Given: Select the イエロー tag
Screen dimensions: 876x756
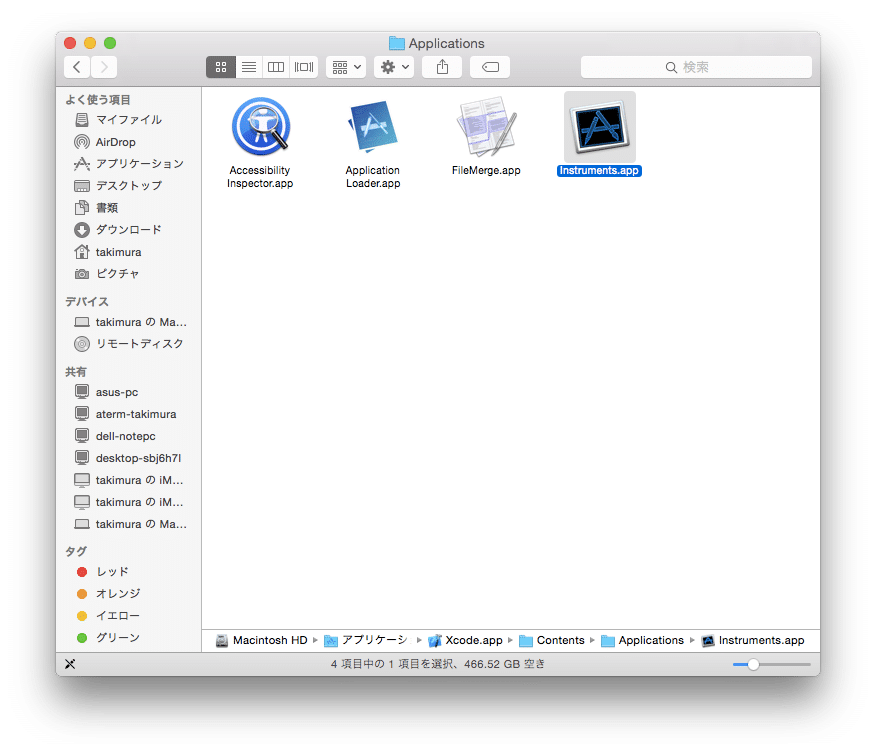Looking at the screenshot, I should [128, 616].
